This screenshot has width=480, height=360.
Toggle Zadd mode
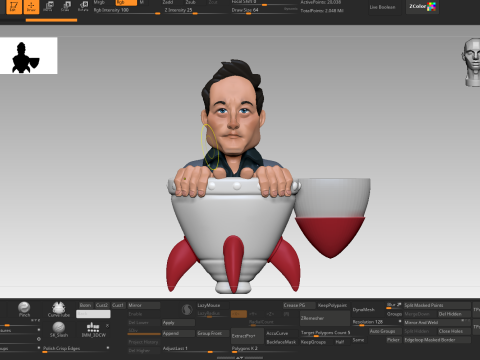coord(168,2)
